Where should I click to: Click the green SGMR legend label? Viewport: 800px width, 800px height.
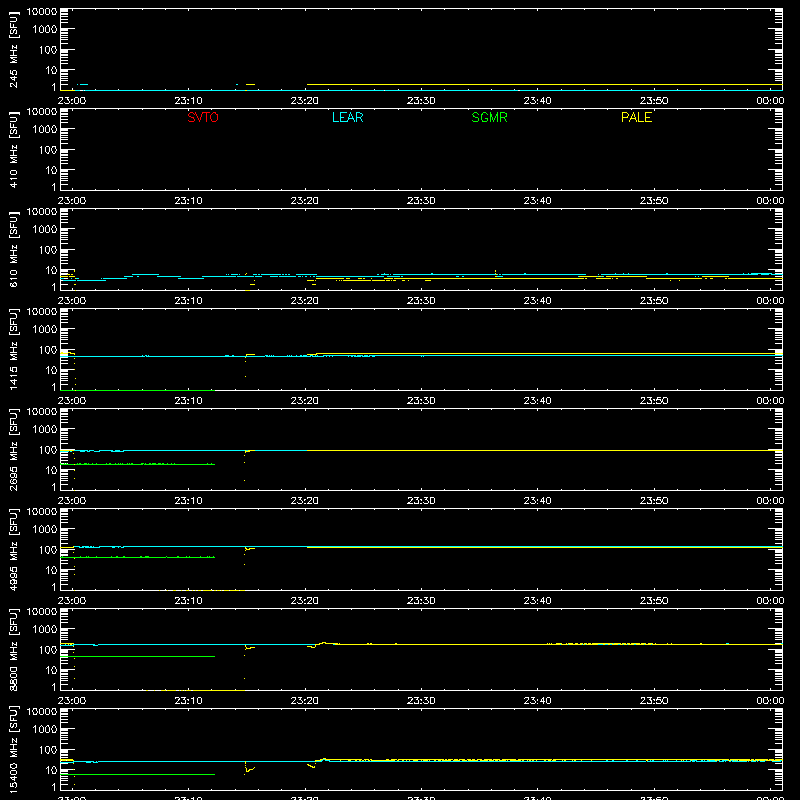(489, 117)
